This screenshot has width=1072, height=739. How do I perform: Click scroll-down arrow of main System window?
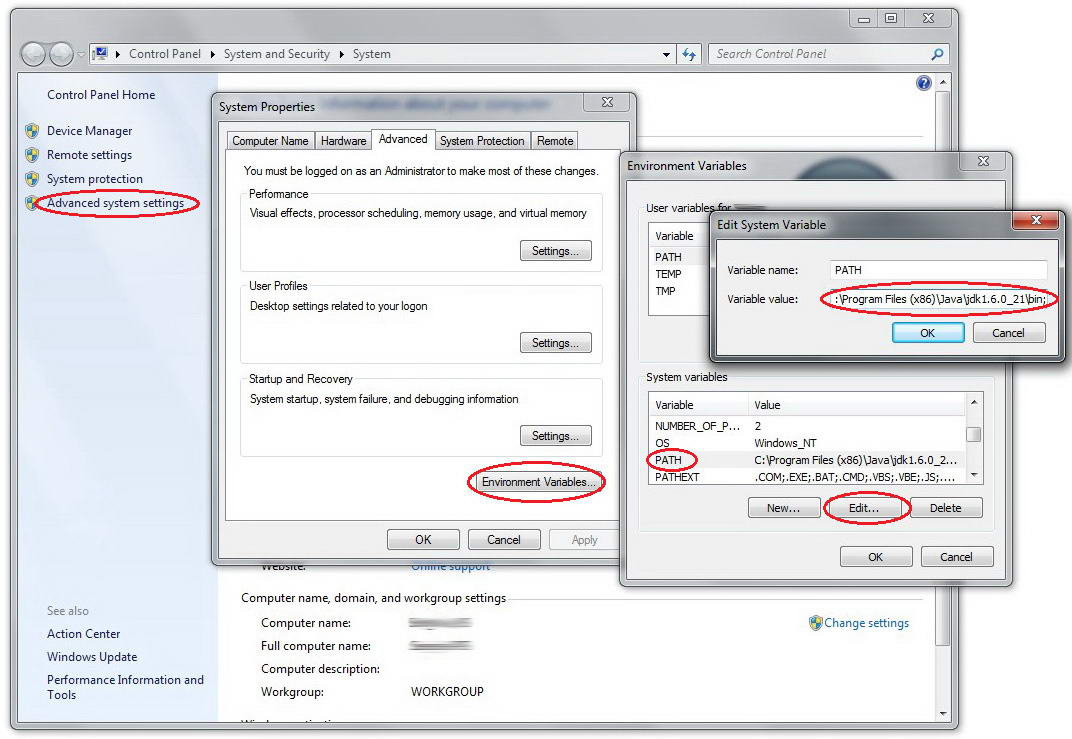coord(943,714)
